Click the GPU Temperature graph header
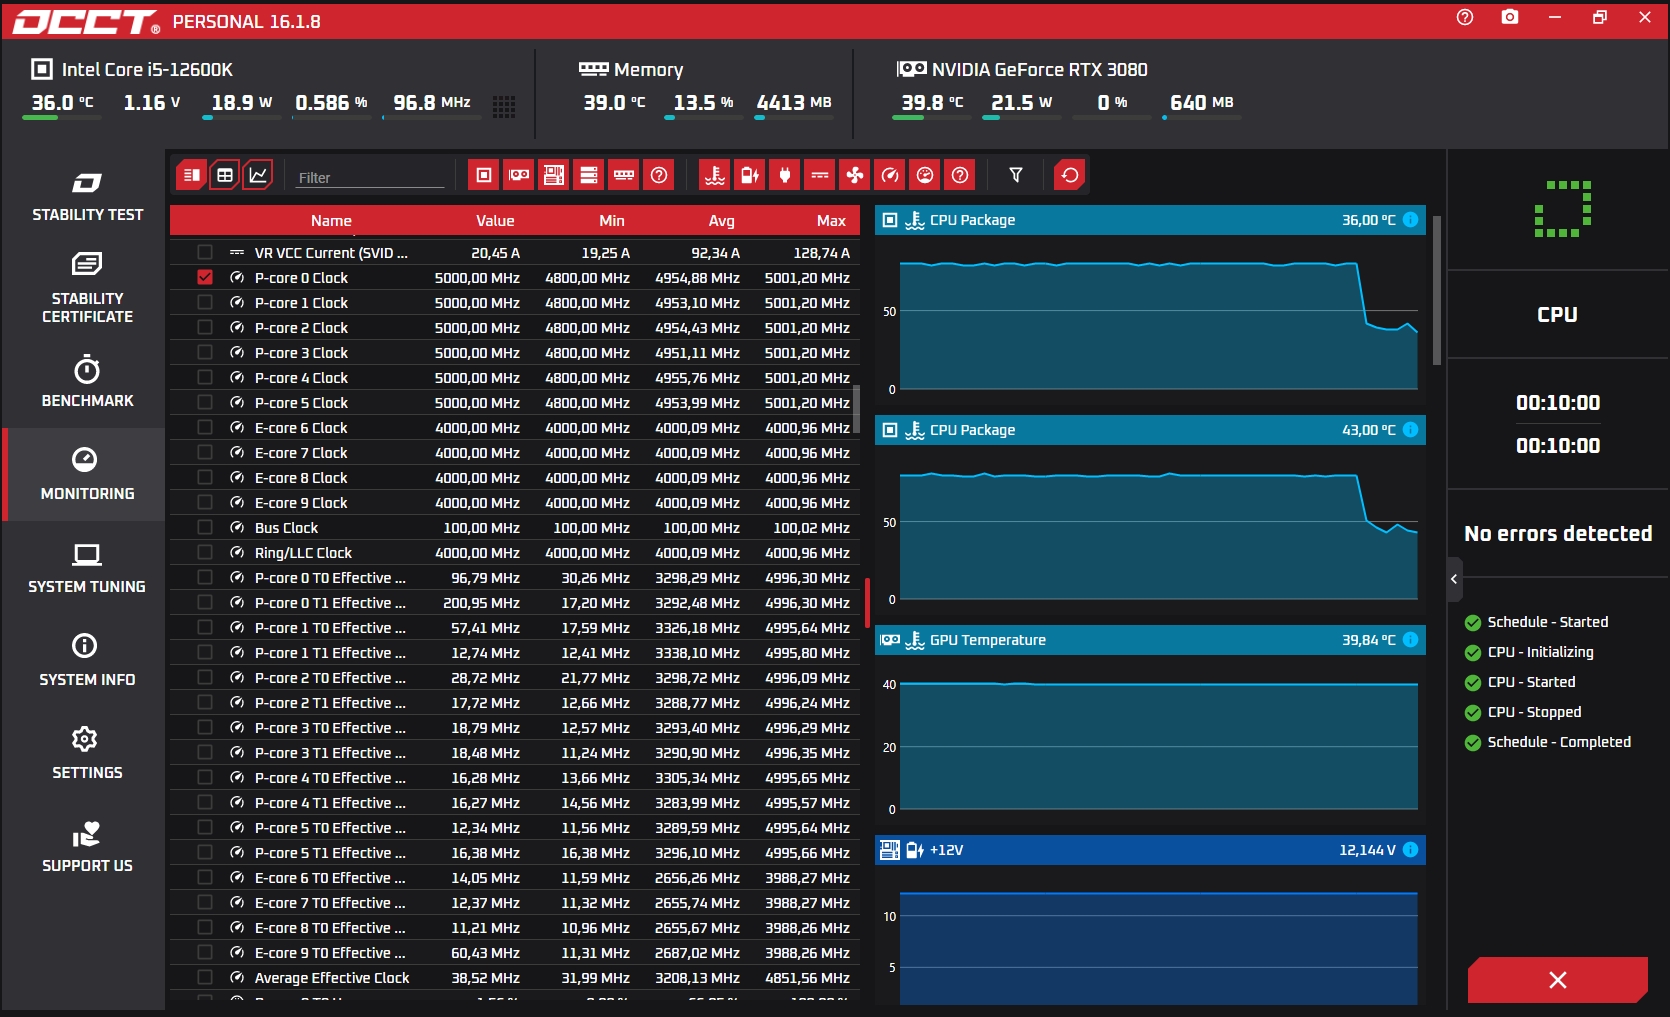This screenshot has width=1670, height=1017. point(1150,640)
